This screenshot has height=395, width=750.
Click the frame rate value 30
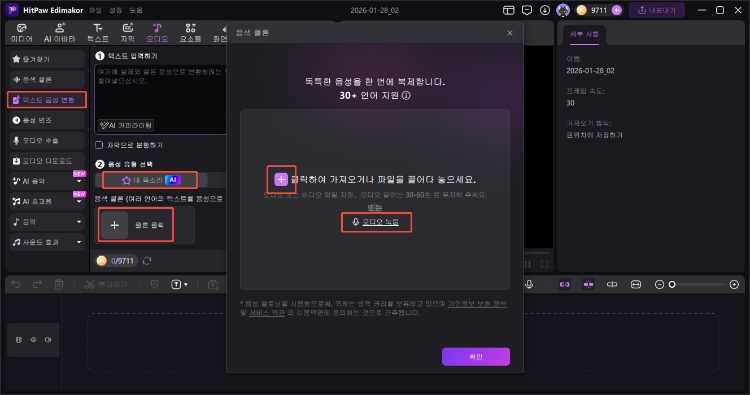point(570,103)
